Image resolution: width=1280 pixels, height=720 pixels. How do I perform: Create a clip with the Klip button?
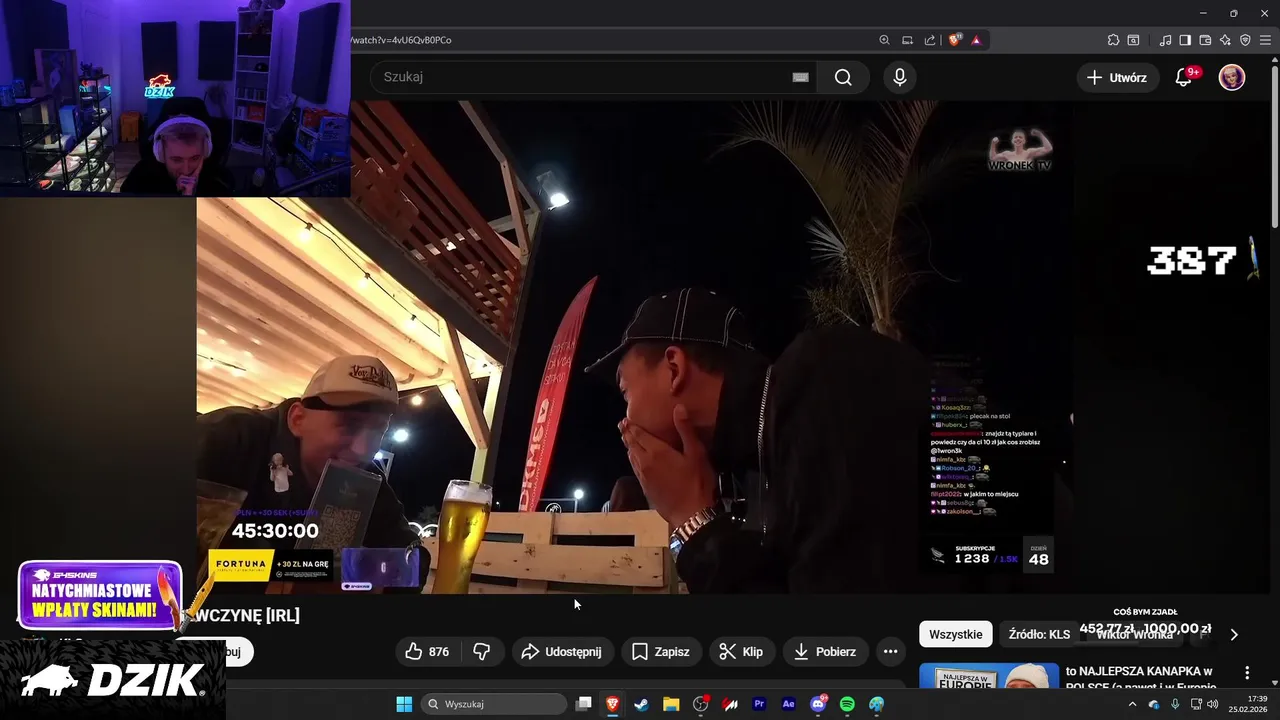click(x=741, y=651)
